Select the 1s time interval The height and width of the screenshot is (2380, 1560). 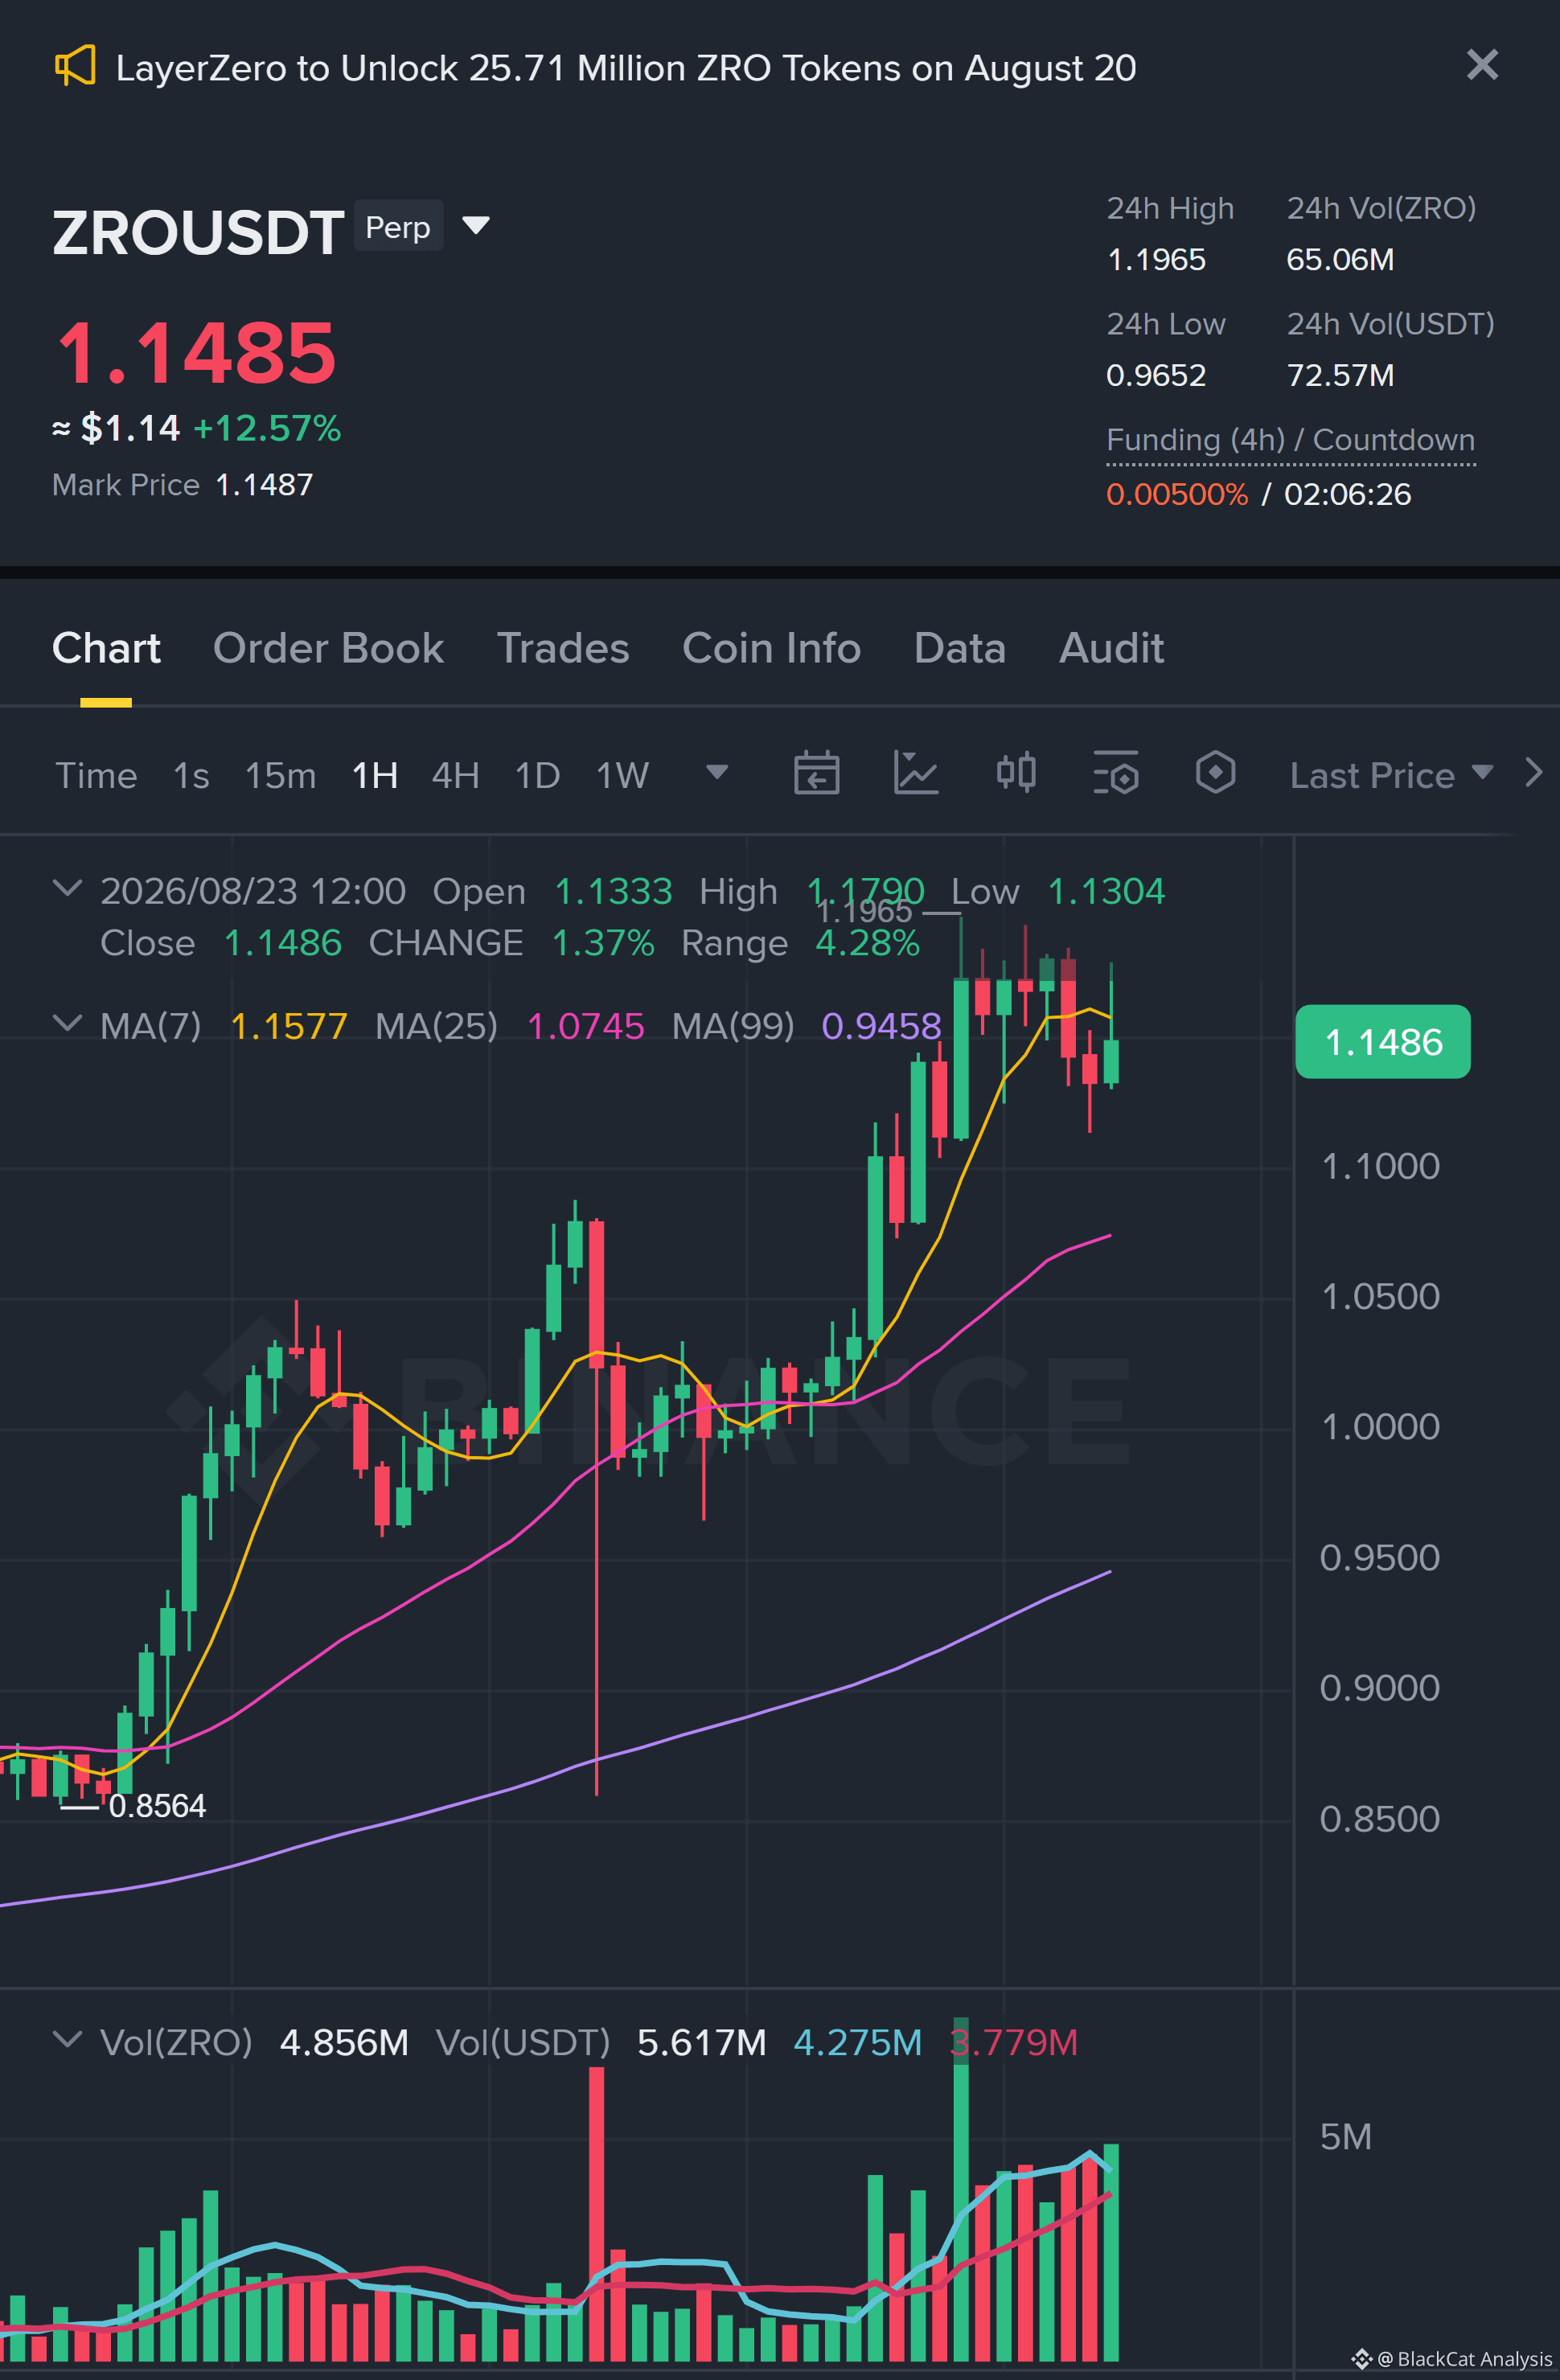(191, 775)
